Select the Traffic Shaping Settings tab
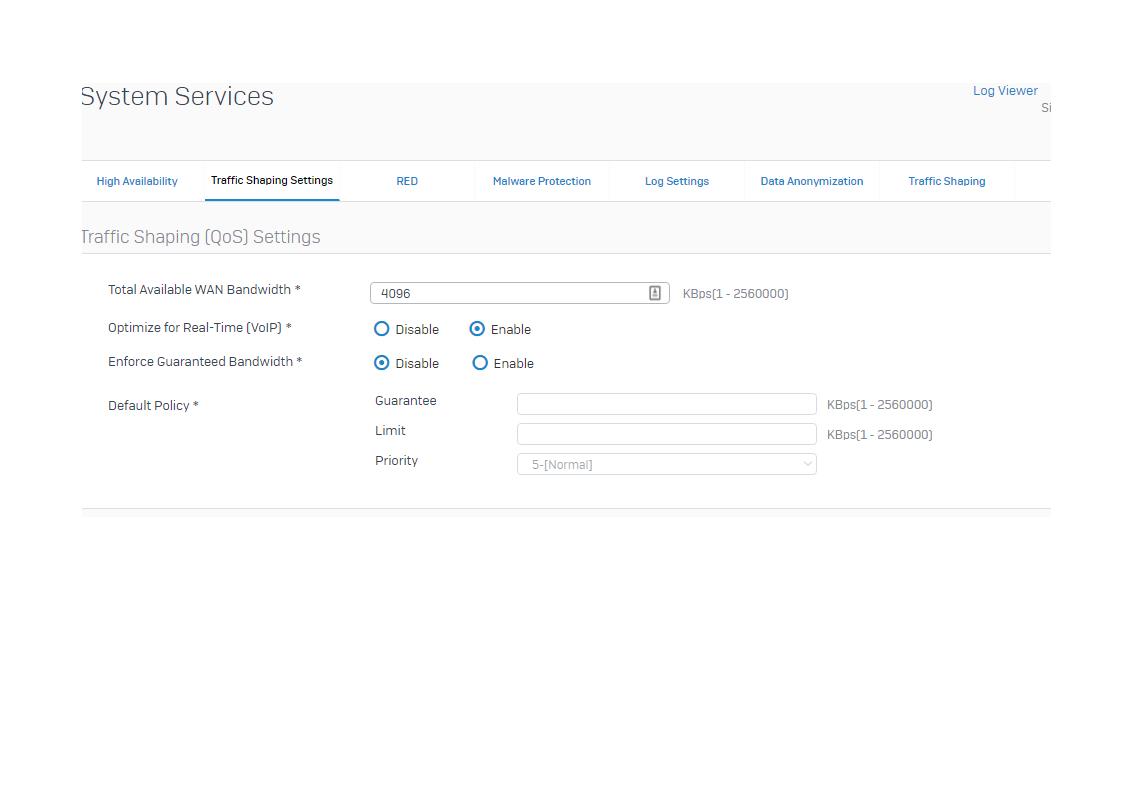 click(272, 180)
